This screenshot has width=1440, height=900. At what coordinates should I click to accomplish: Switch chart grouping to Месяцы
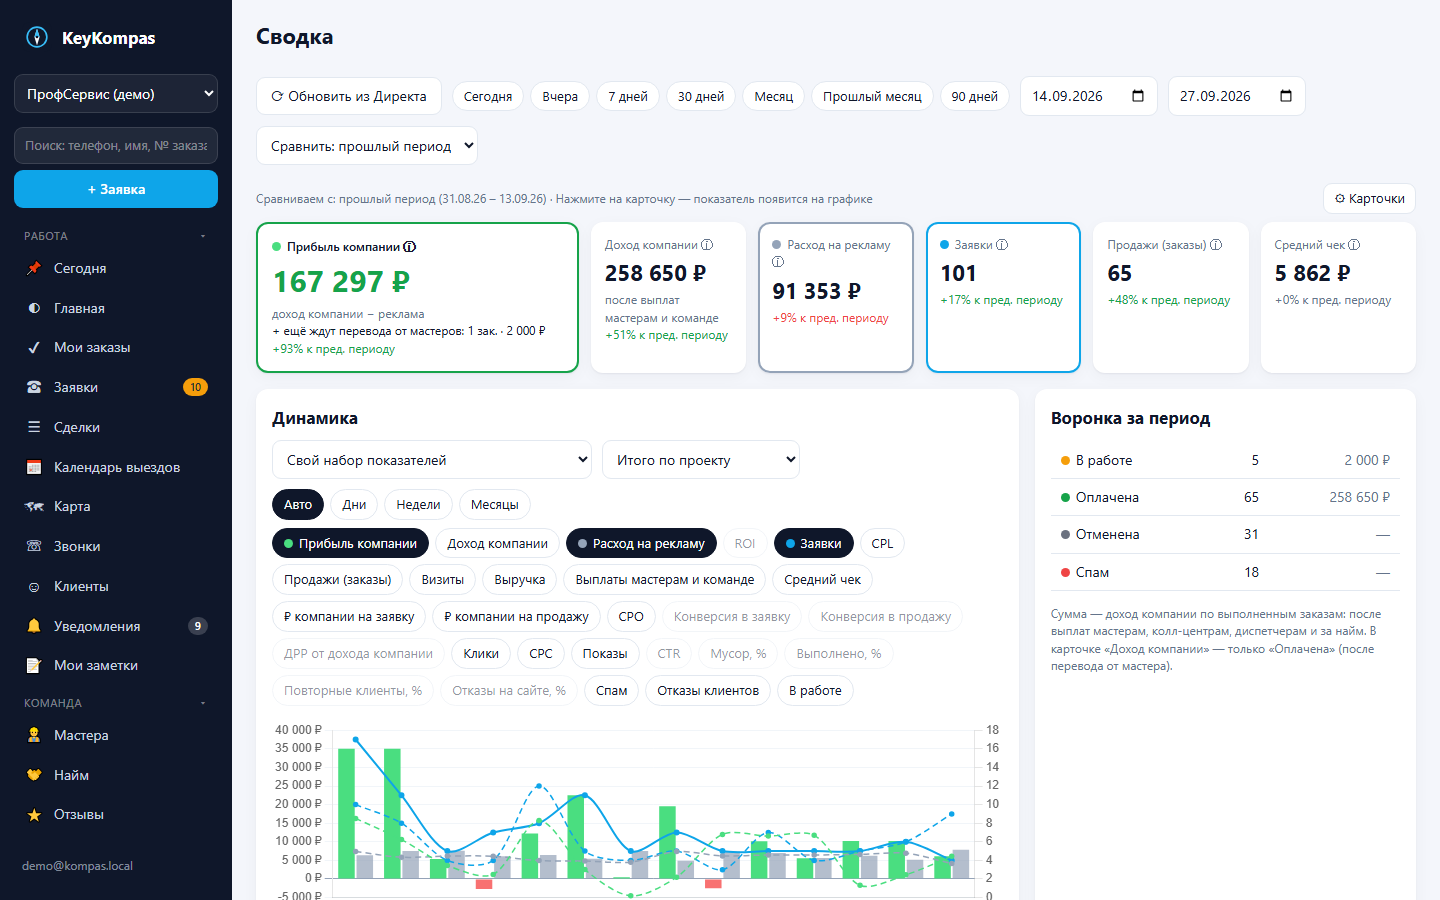coord(495,505)
